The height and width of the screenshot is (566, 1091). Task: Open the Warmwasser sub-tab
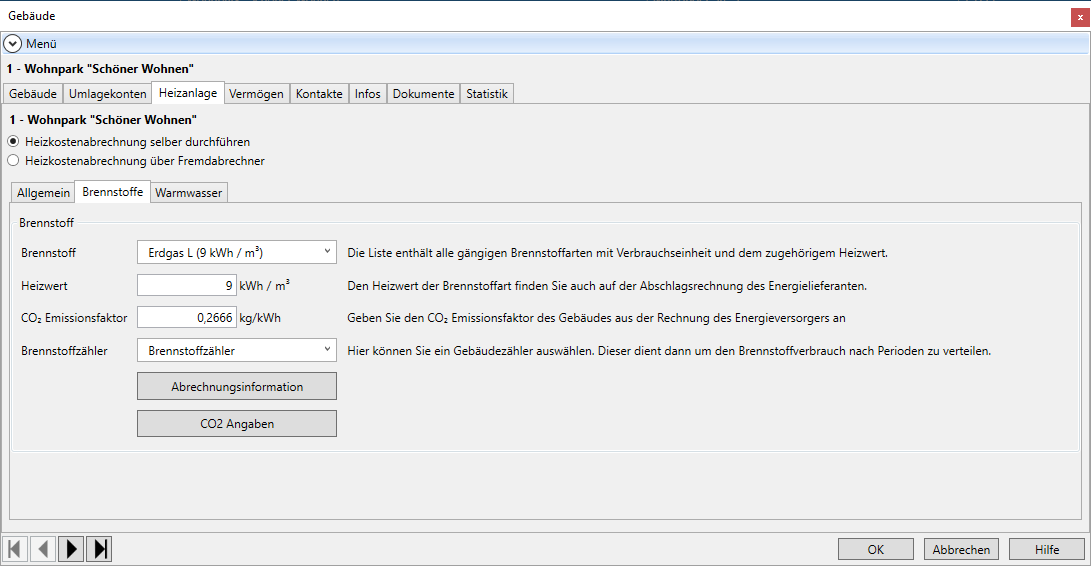coord(189,193)
